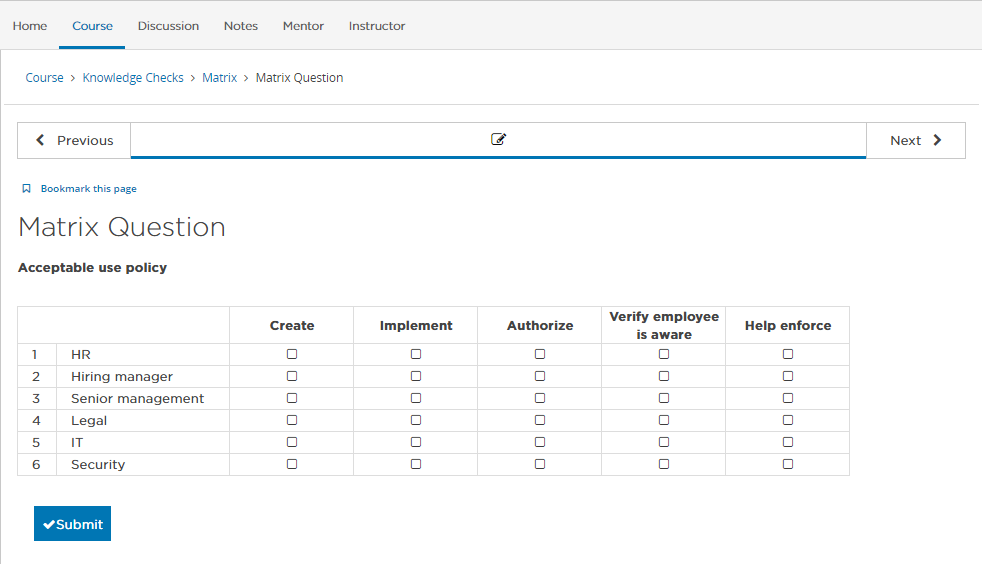Click the Matrix breadcrumb link
982x564 pixels.
(x=219, y=77)
